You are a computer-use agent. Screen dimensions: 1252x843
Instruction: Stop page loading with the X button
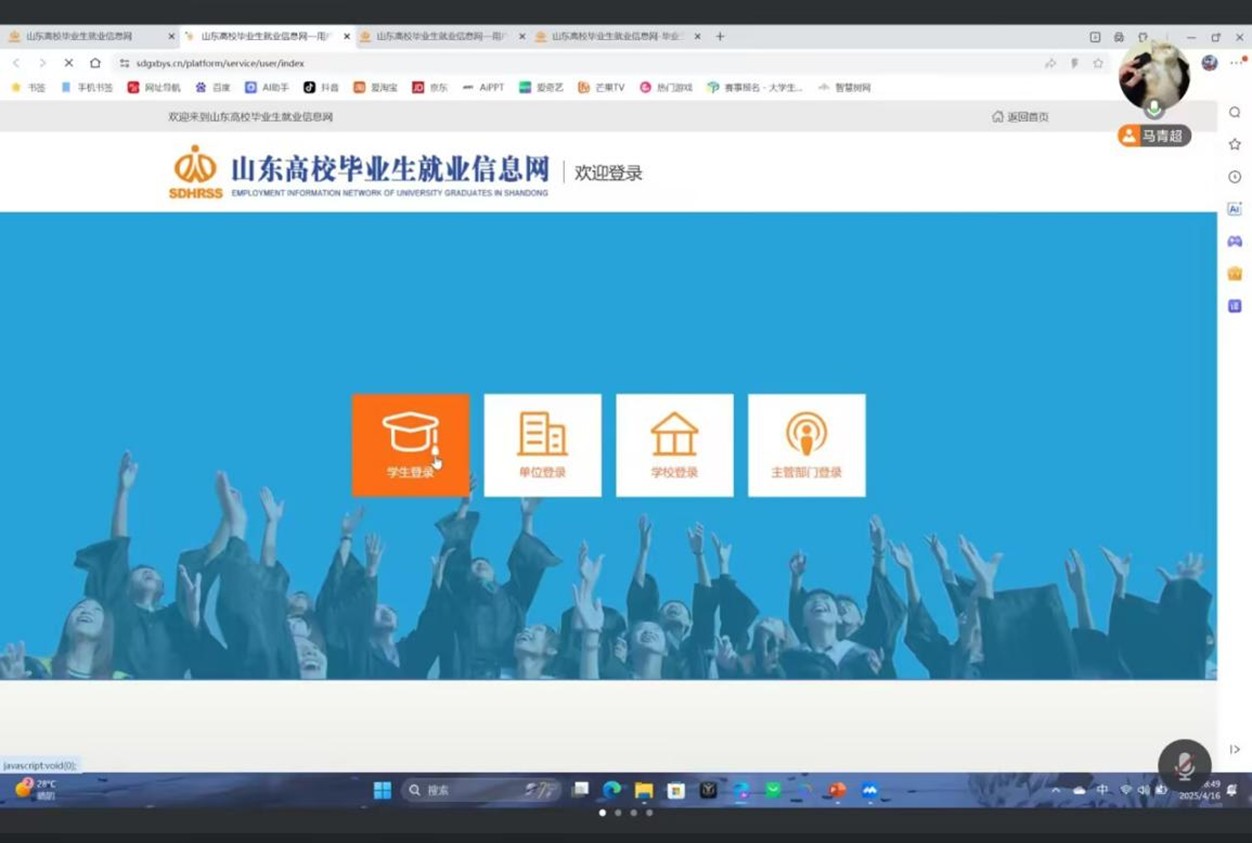tap(68, 63)
